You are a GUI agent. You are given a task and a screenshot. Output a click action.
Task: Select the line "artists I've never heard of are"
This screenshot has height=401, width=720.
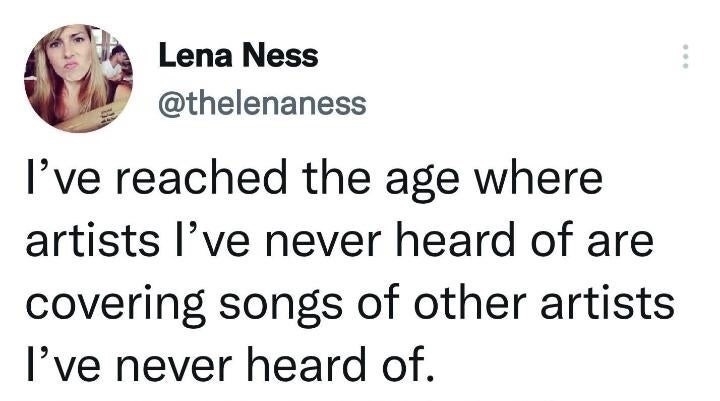(339, 241)
